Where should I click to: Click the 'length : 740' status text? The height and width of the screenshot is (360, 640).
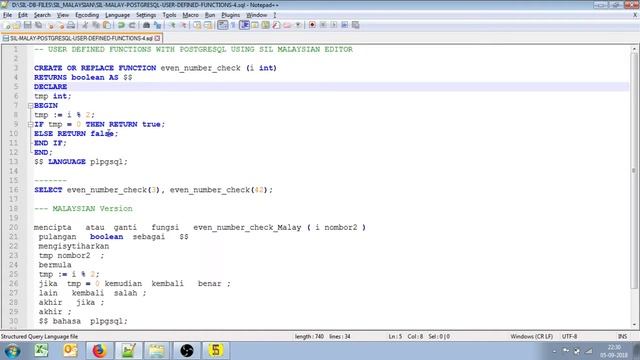click(x=309, y=336)
